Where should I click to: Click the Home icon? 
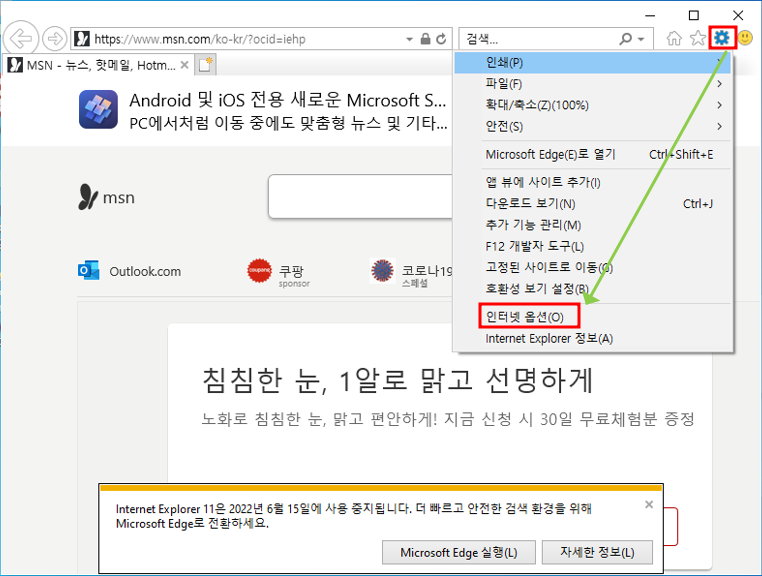[x=674, y=38]
